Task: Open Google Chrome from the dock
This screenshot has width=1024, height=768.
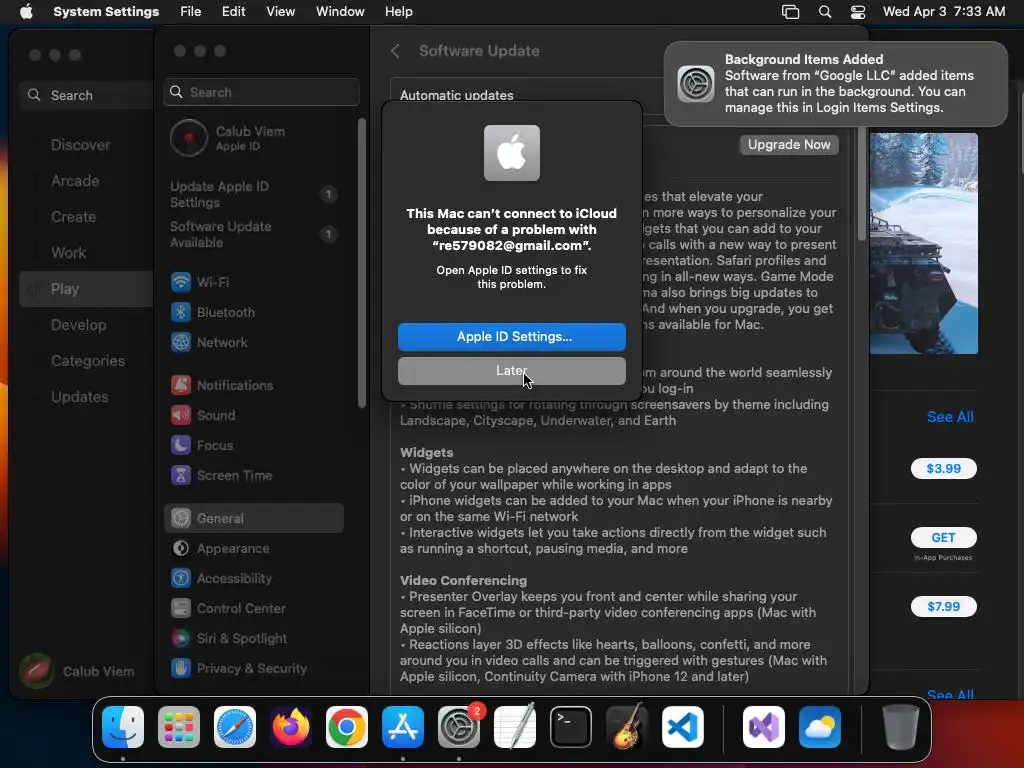Action: [x=347, y=727]
